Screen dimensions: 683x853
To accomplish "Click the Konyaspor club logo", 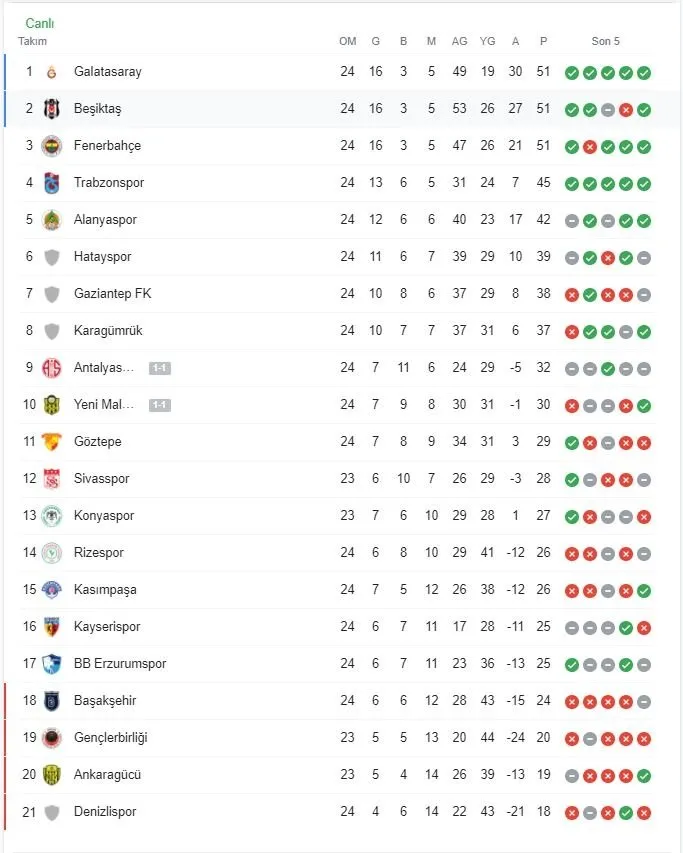I will tap(52, 516).
